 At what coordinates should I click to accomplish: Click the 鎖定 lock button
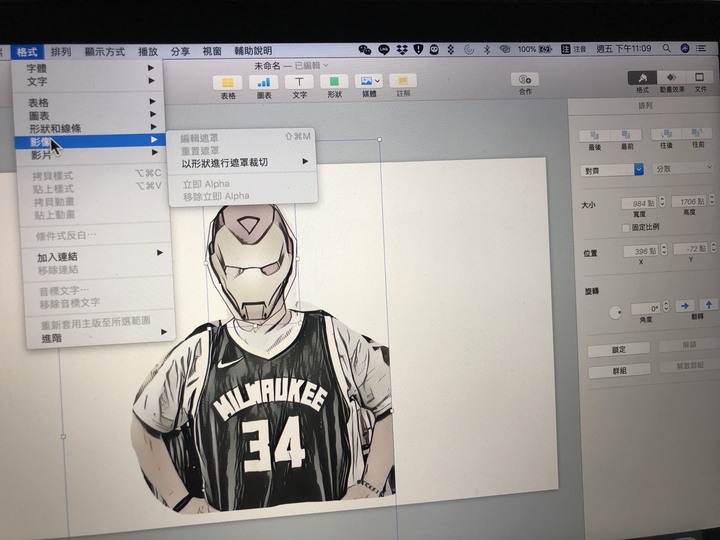[619, 349]
